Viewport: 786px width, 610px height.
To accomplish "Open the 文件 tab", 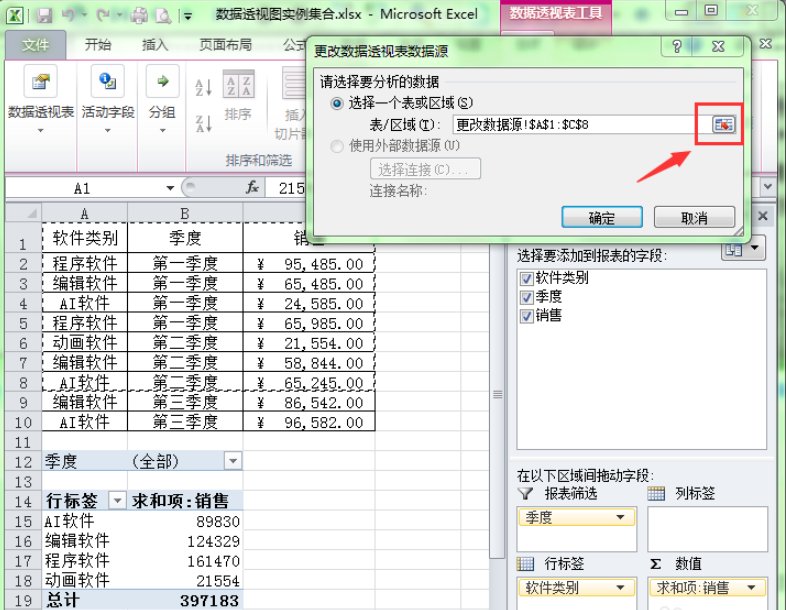I will [x=36, y=45].
